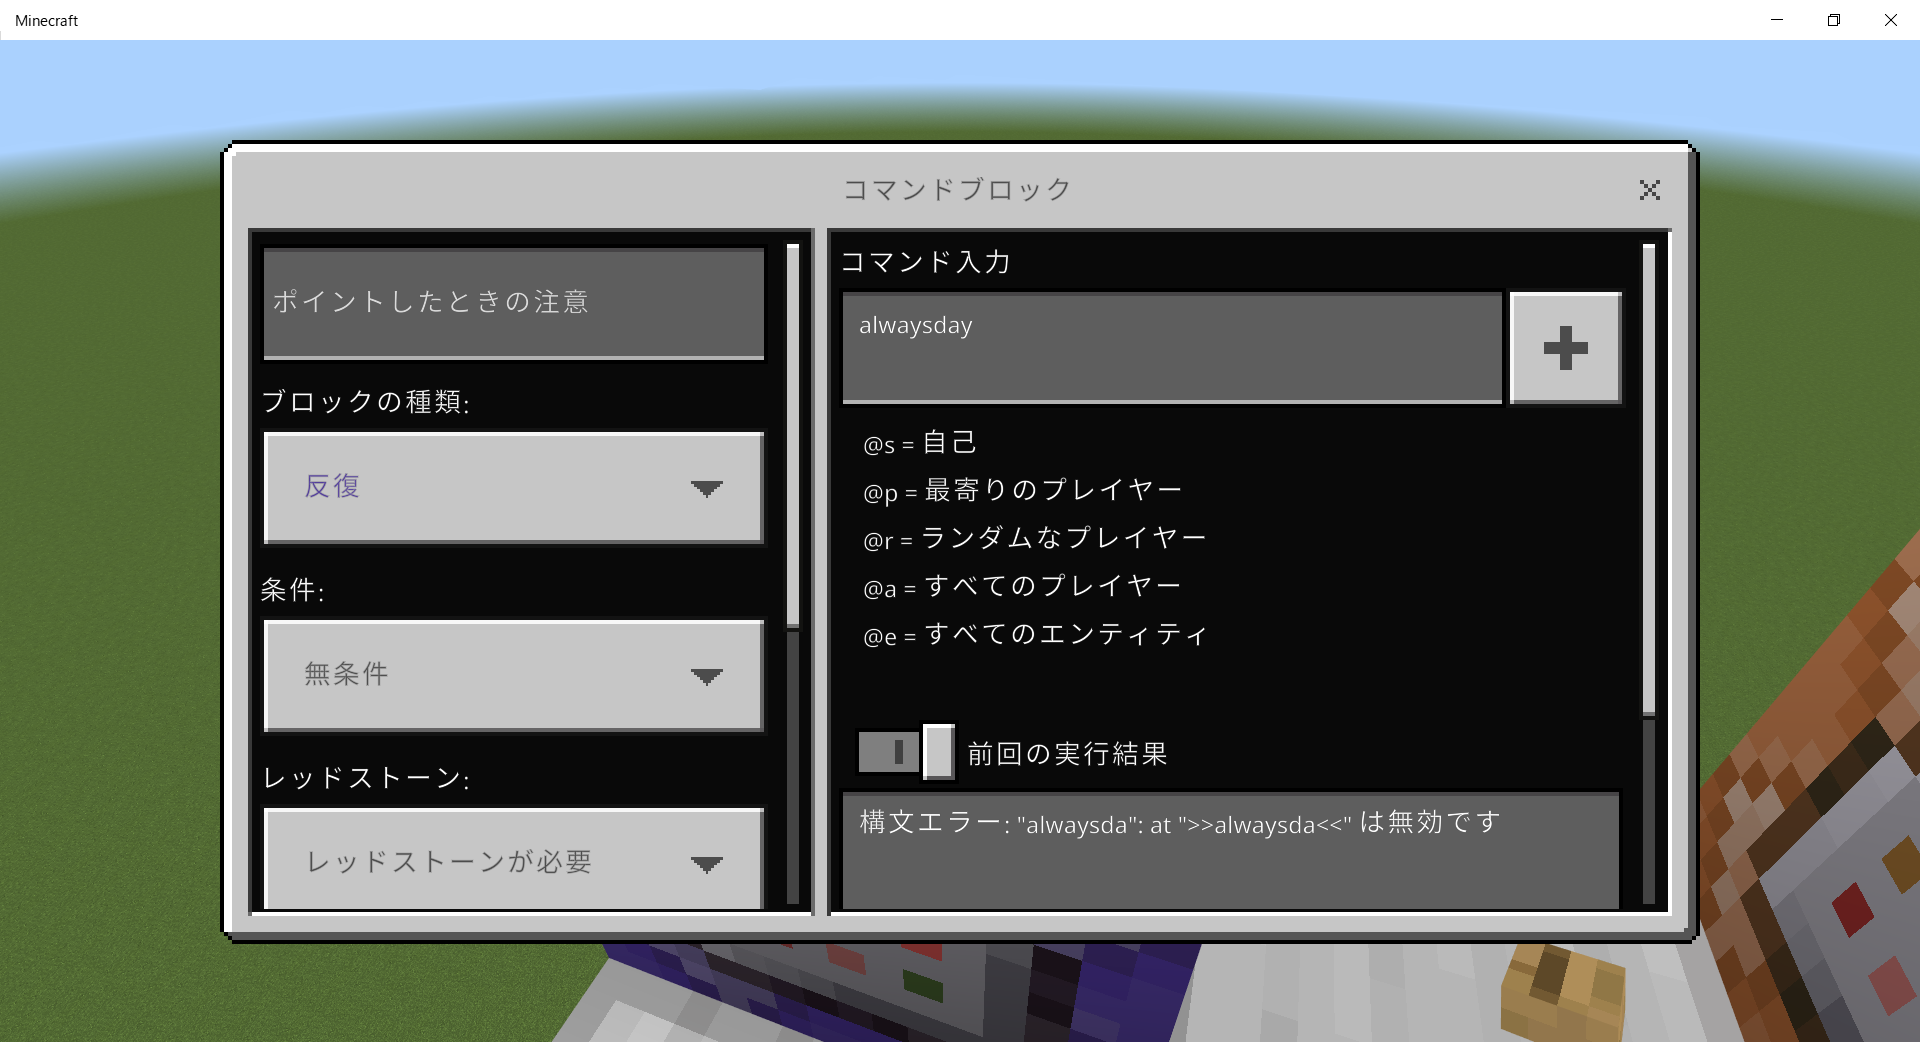Select the @a = すべてのプレイヤー hint text
This screenshot has height=1042, width=1920.
pos(1022,587)
